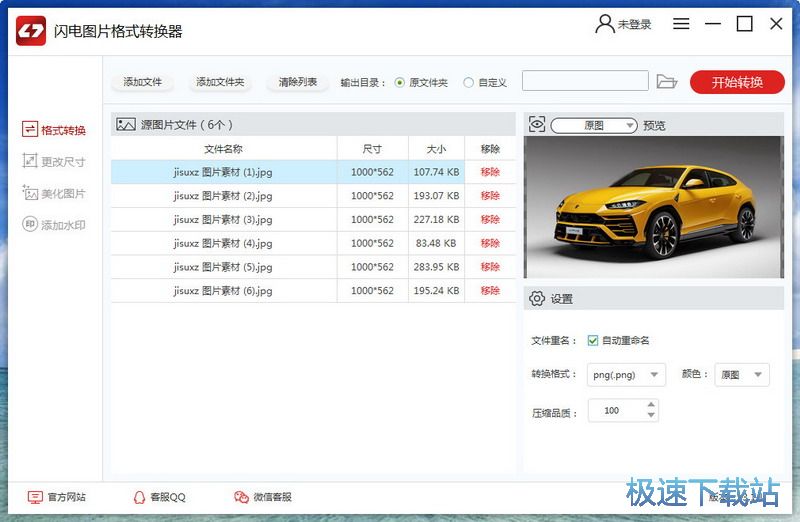
Task: Click the eye preview icon
Action: (x=537, y=125)
